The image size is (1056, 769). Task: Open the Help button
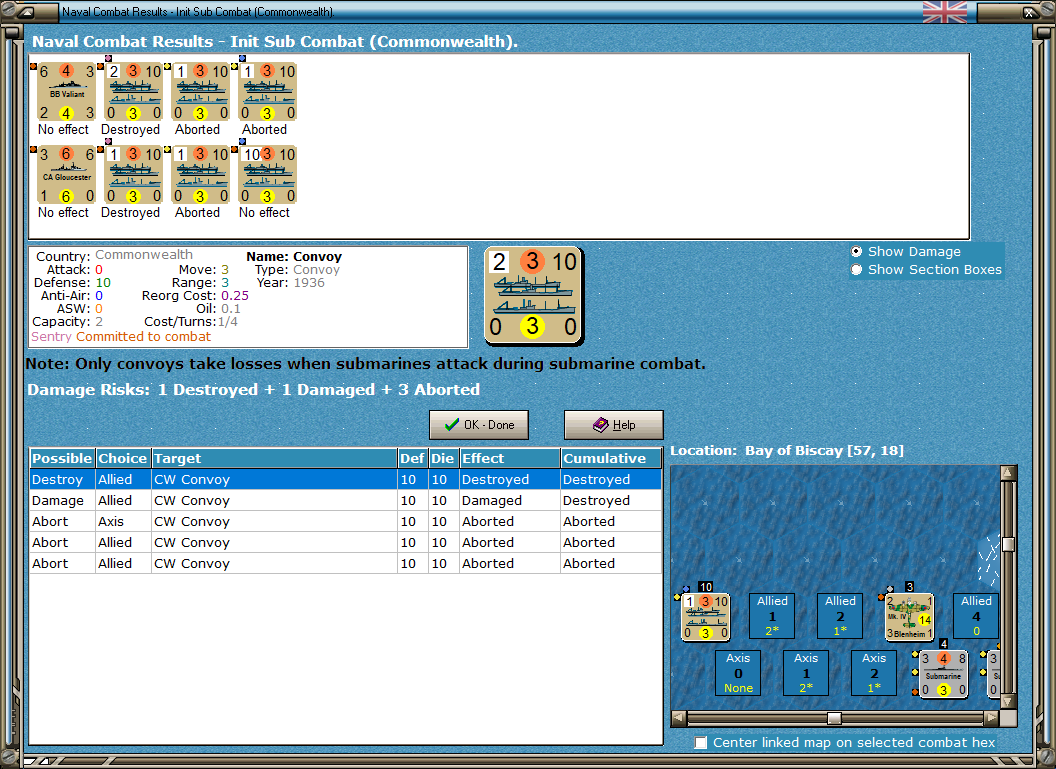click(x=614, y=425)
